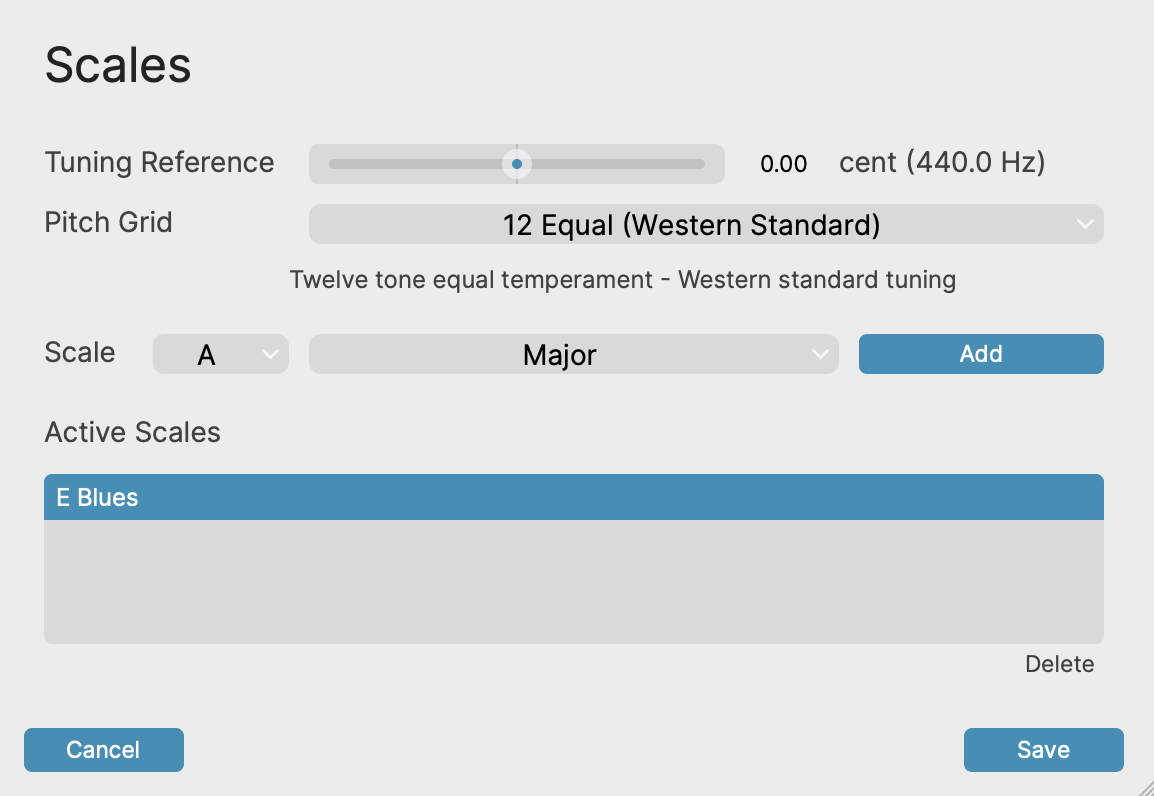Click the window resize grip corner

(x=1145, y=788)
